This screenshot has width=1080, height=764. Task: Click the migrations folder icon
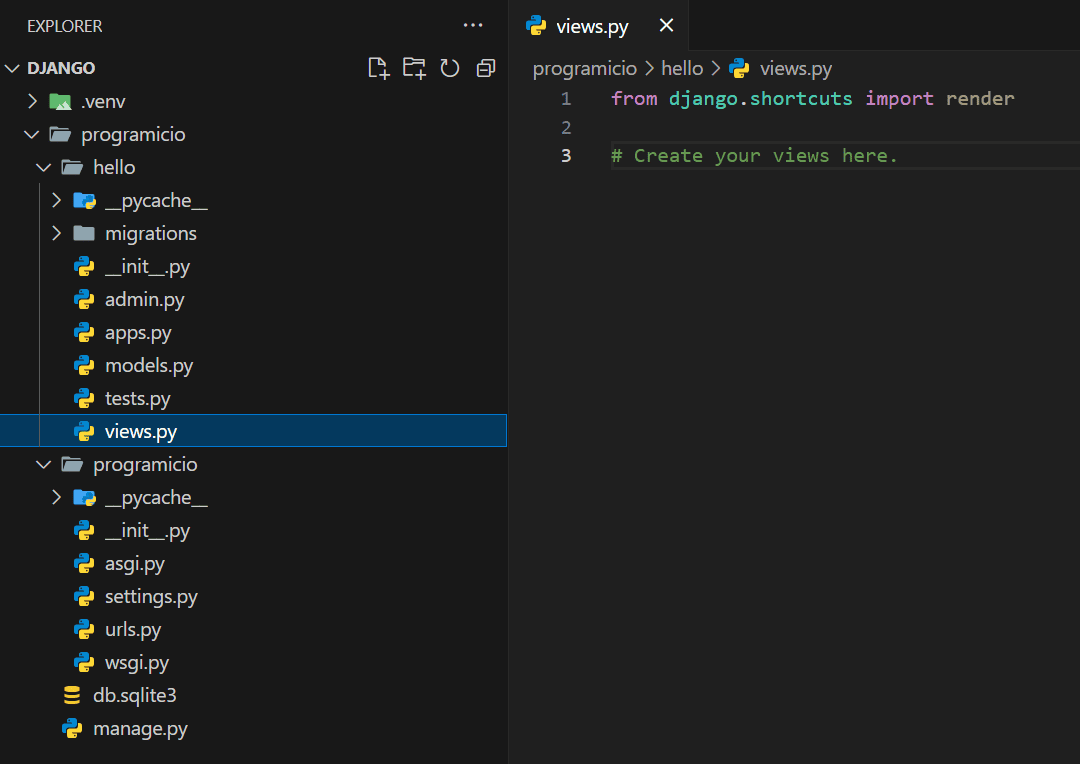[84, 234]
